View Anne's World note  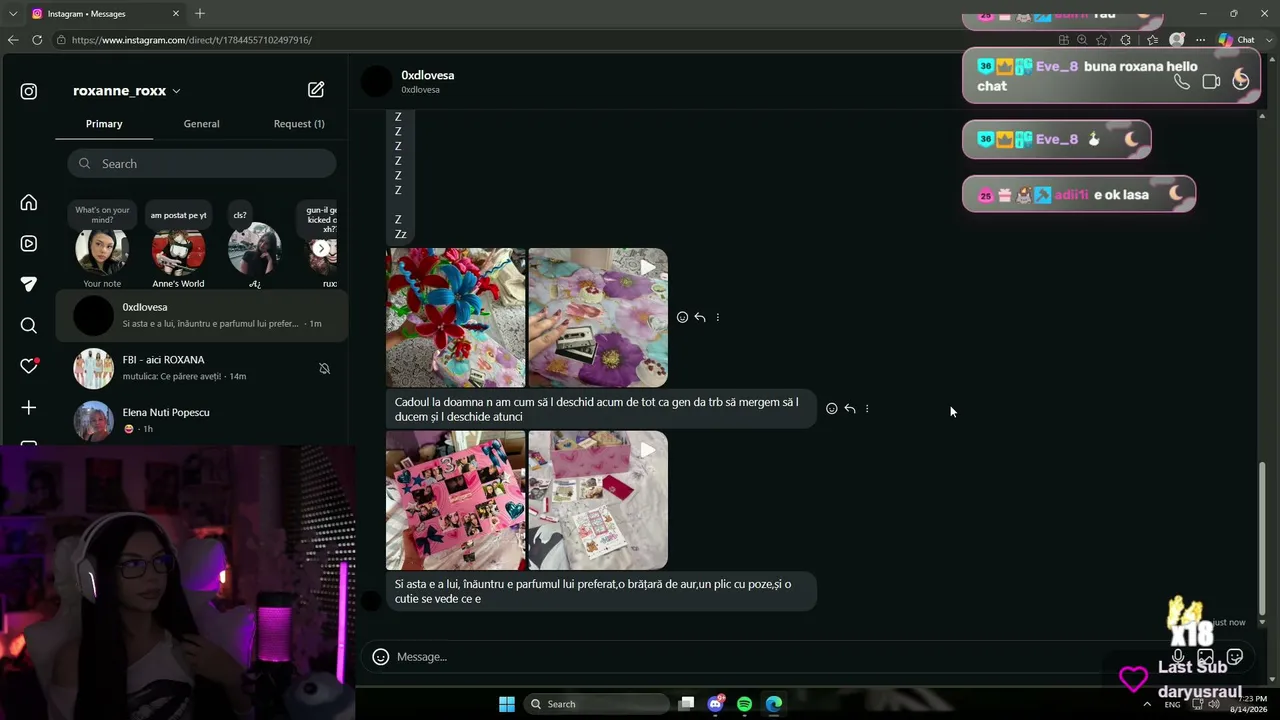[178, 246]
